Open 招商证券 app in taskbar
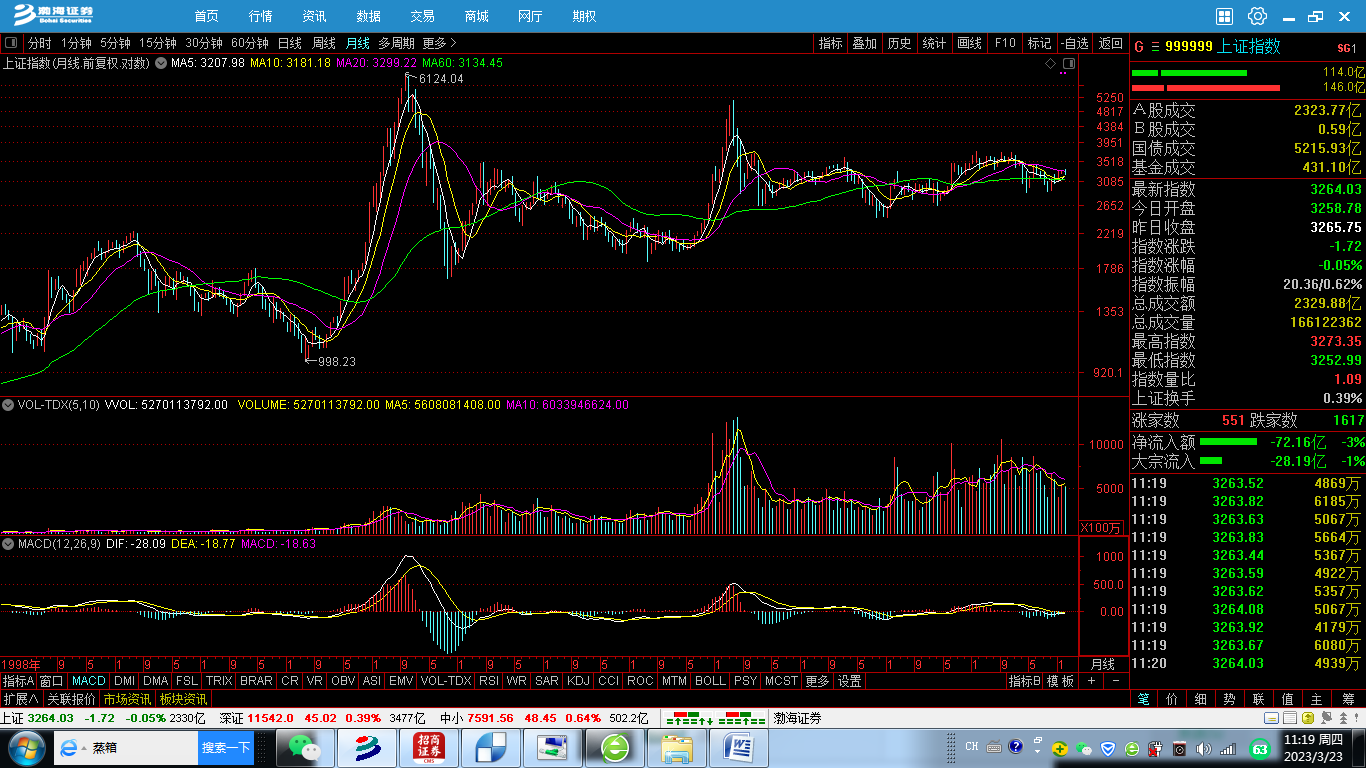Viewport: 1366px width, 768px height. coord(427,747)
